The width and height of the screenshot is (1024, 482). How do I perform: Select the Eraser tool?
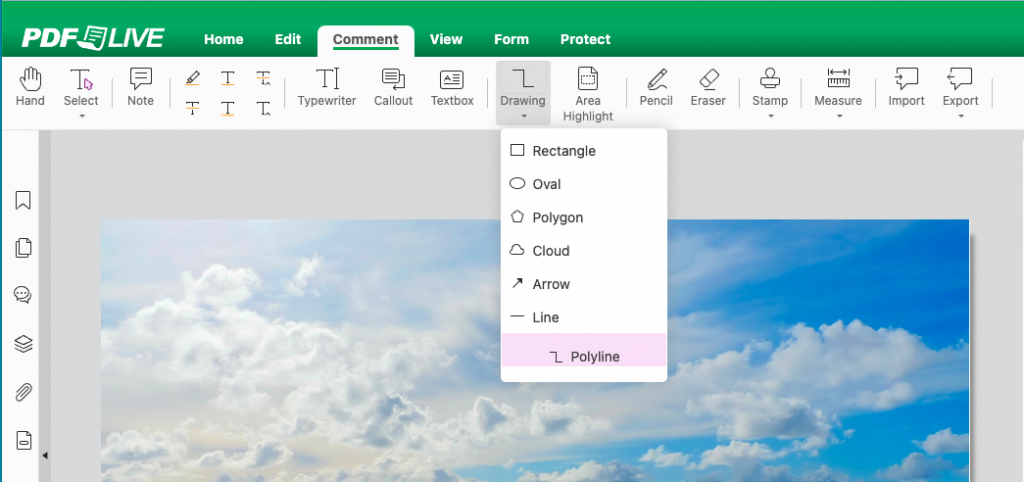tap(708, 86)
